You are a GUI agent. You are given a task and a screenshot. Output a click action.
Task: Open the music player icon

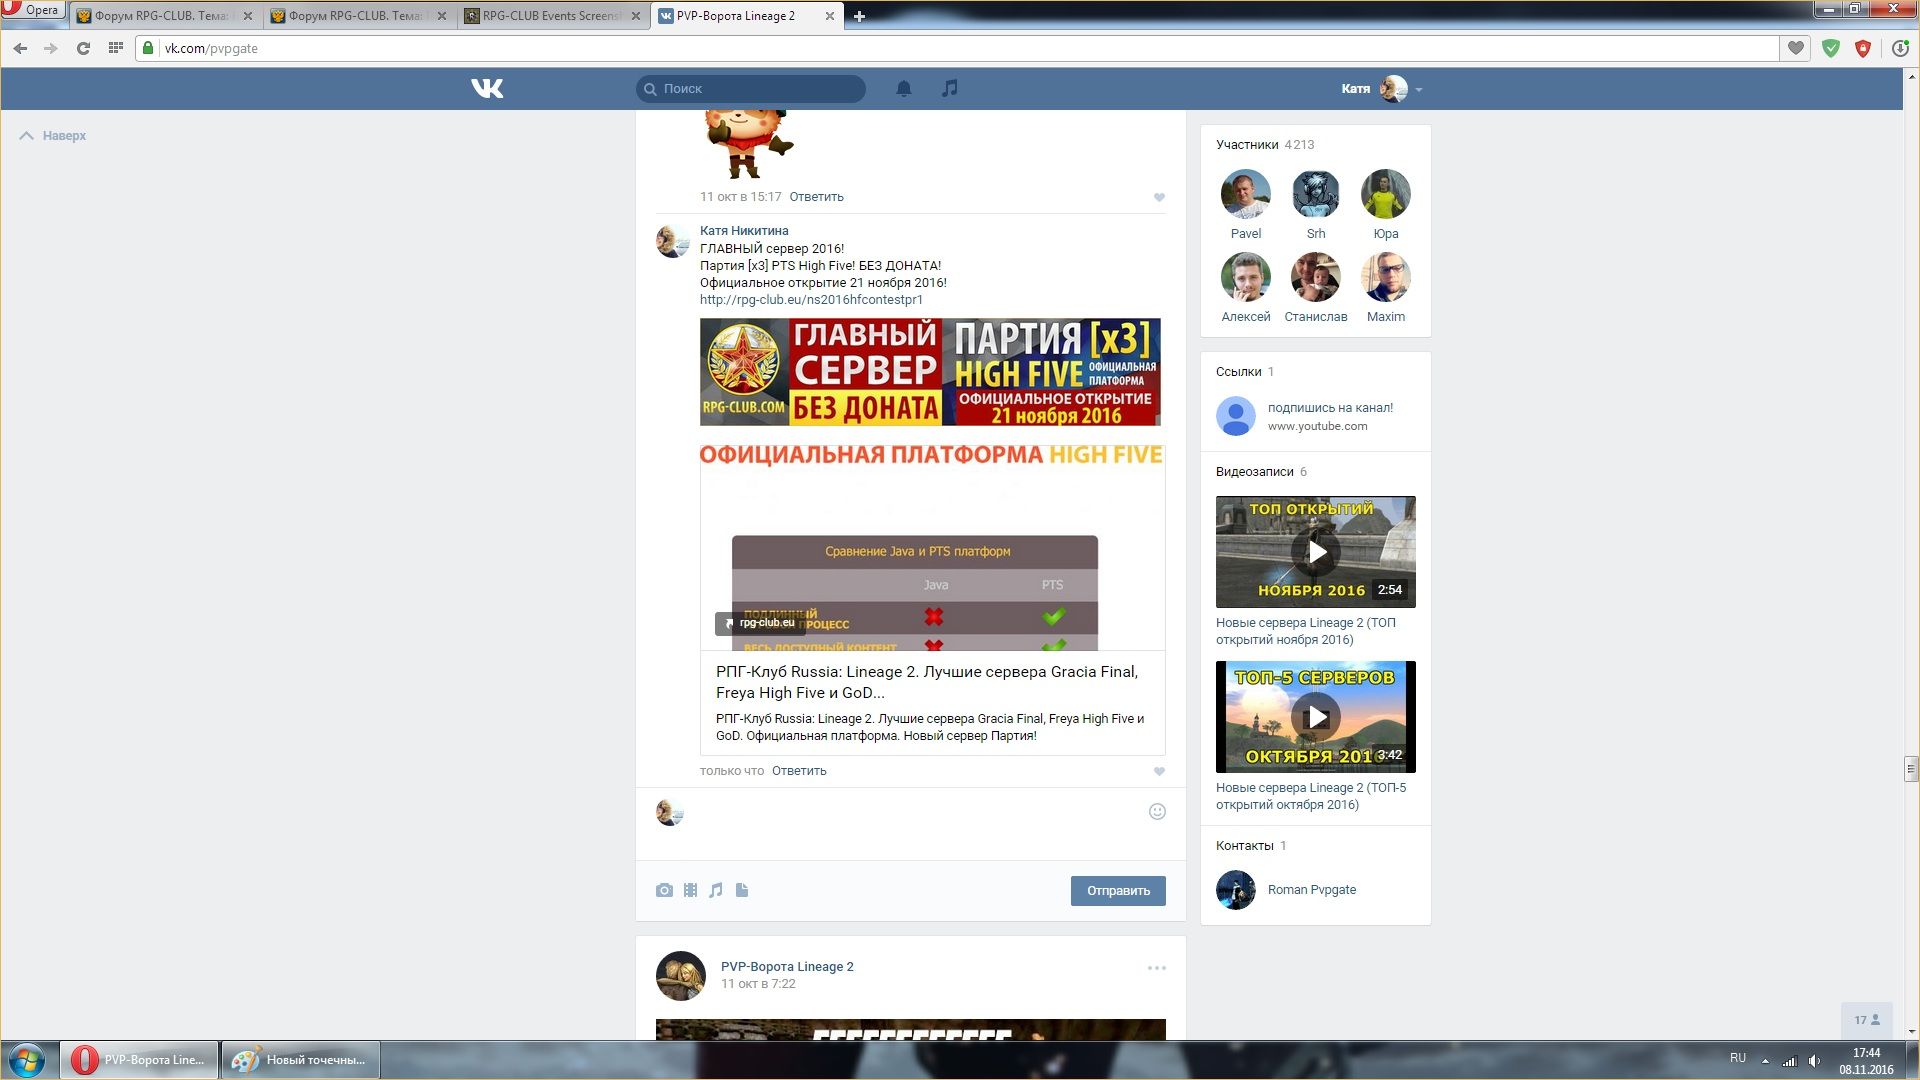[950, 89]
